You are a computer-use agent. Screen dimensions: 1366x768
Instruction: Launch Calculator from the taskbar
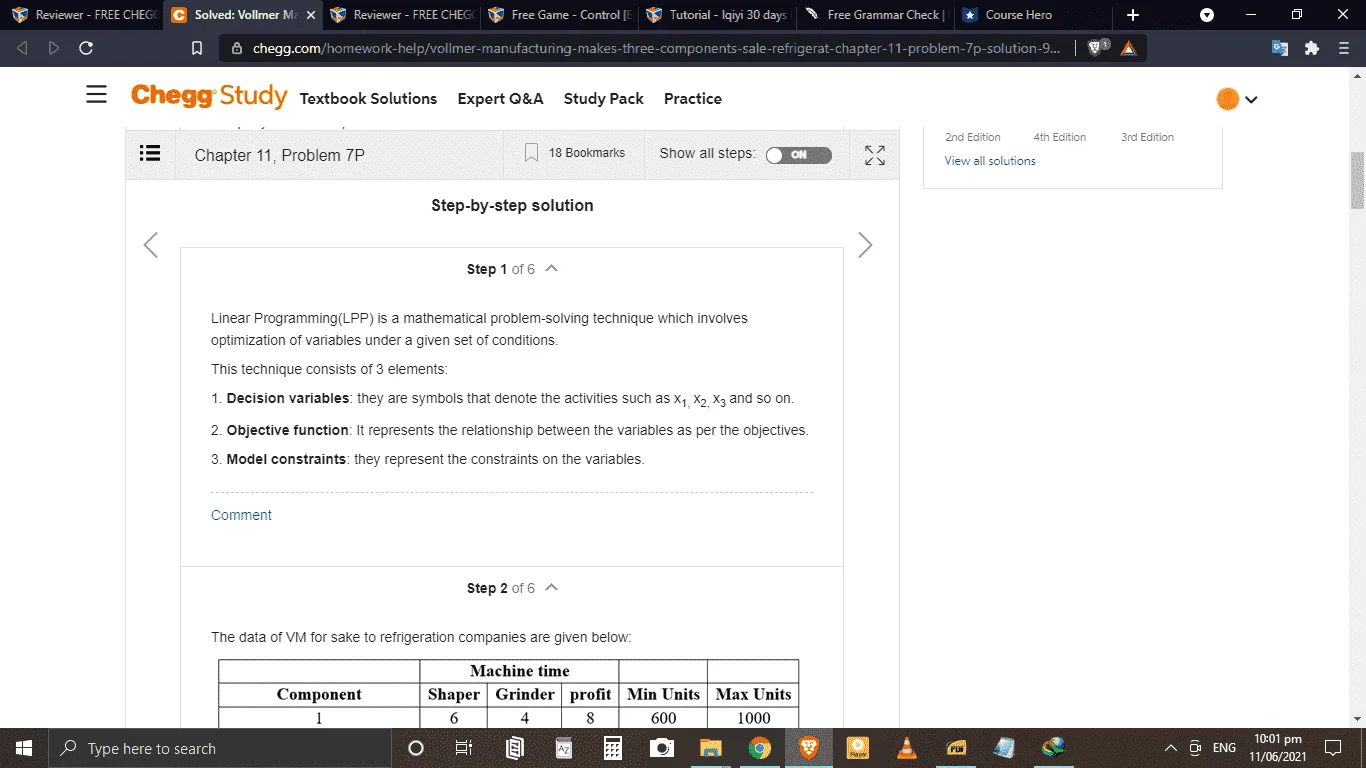[613, 748]
